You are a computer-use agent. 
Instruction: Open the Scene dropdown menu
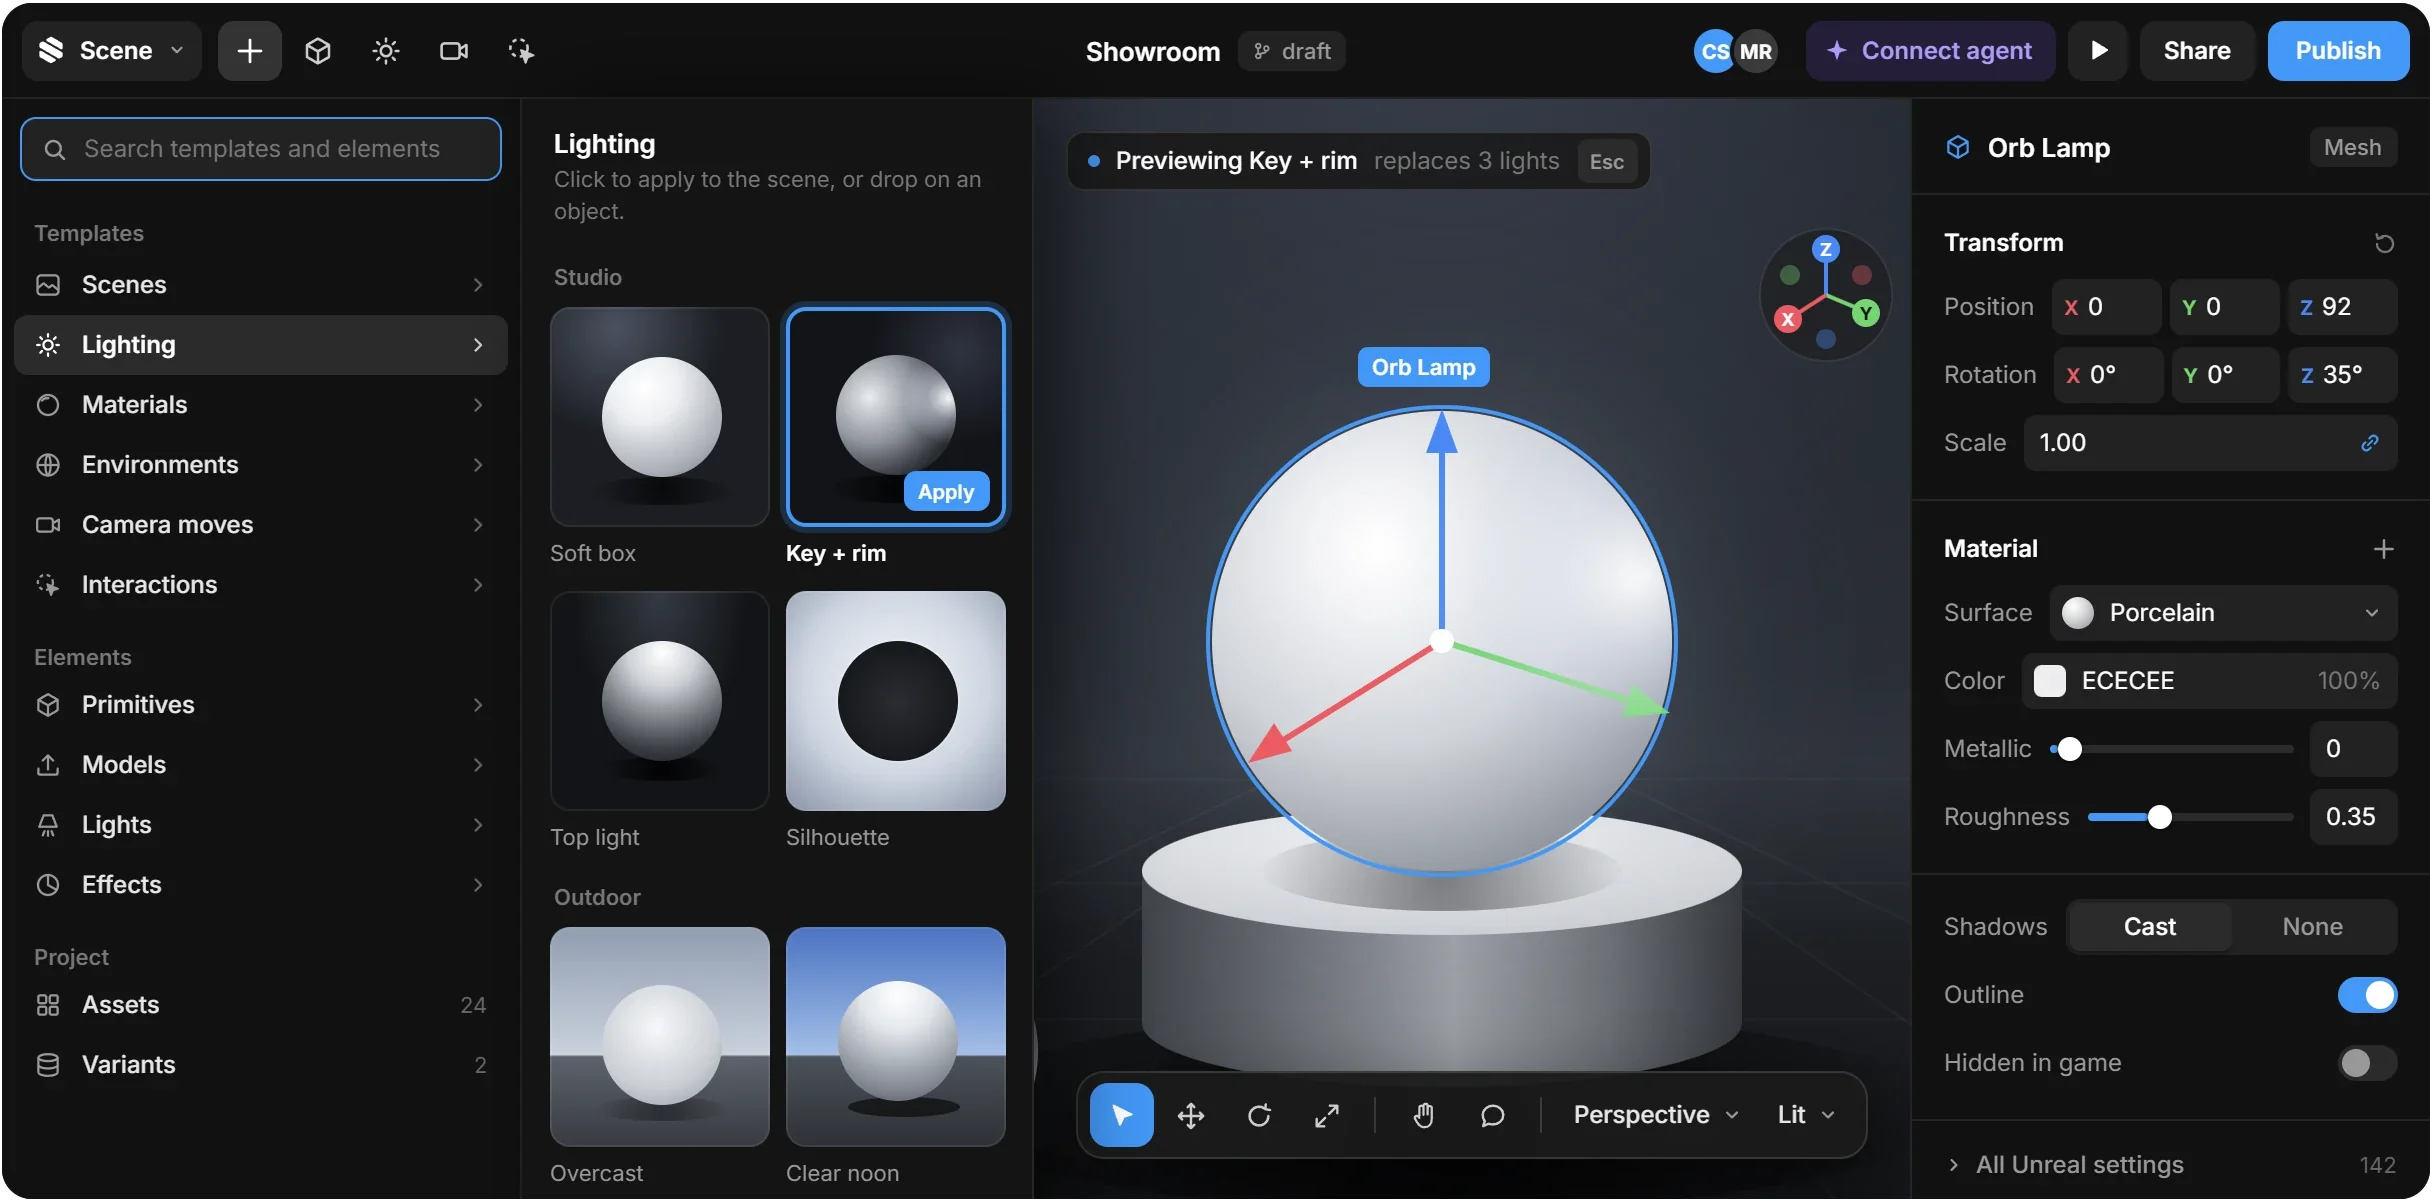pyautogui.click(x=111, y=51)
